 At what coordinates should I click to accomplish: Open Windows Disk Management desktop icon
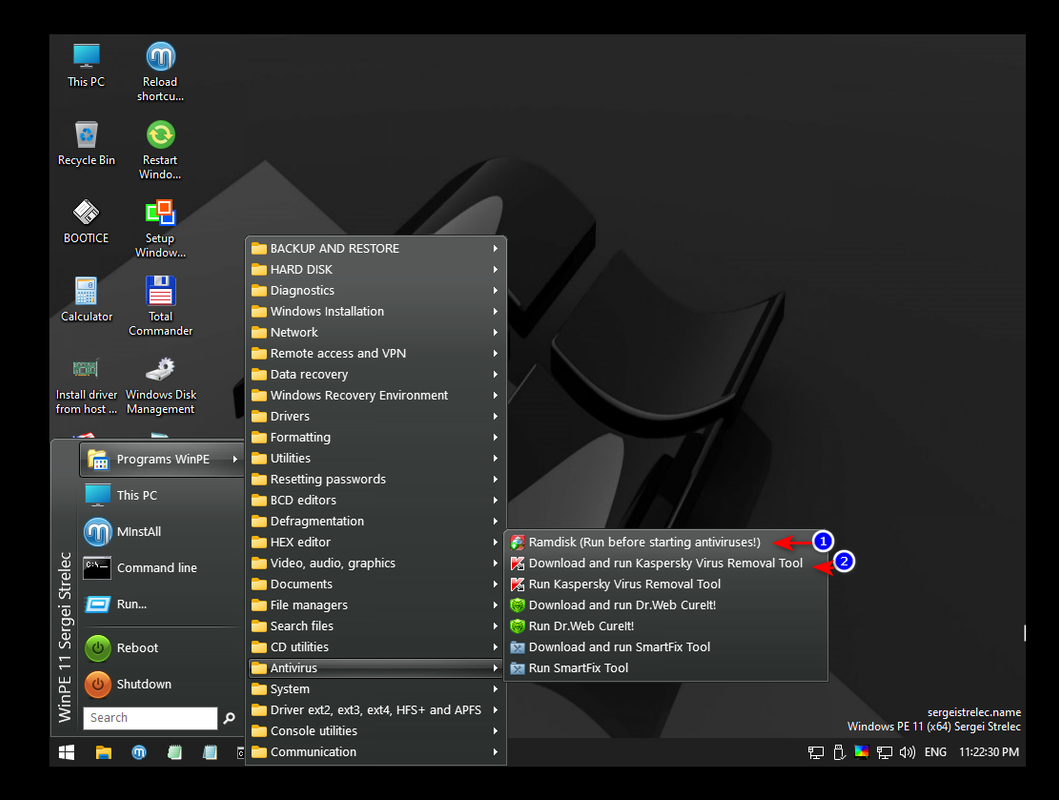[160, 385]
